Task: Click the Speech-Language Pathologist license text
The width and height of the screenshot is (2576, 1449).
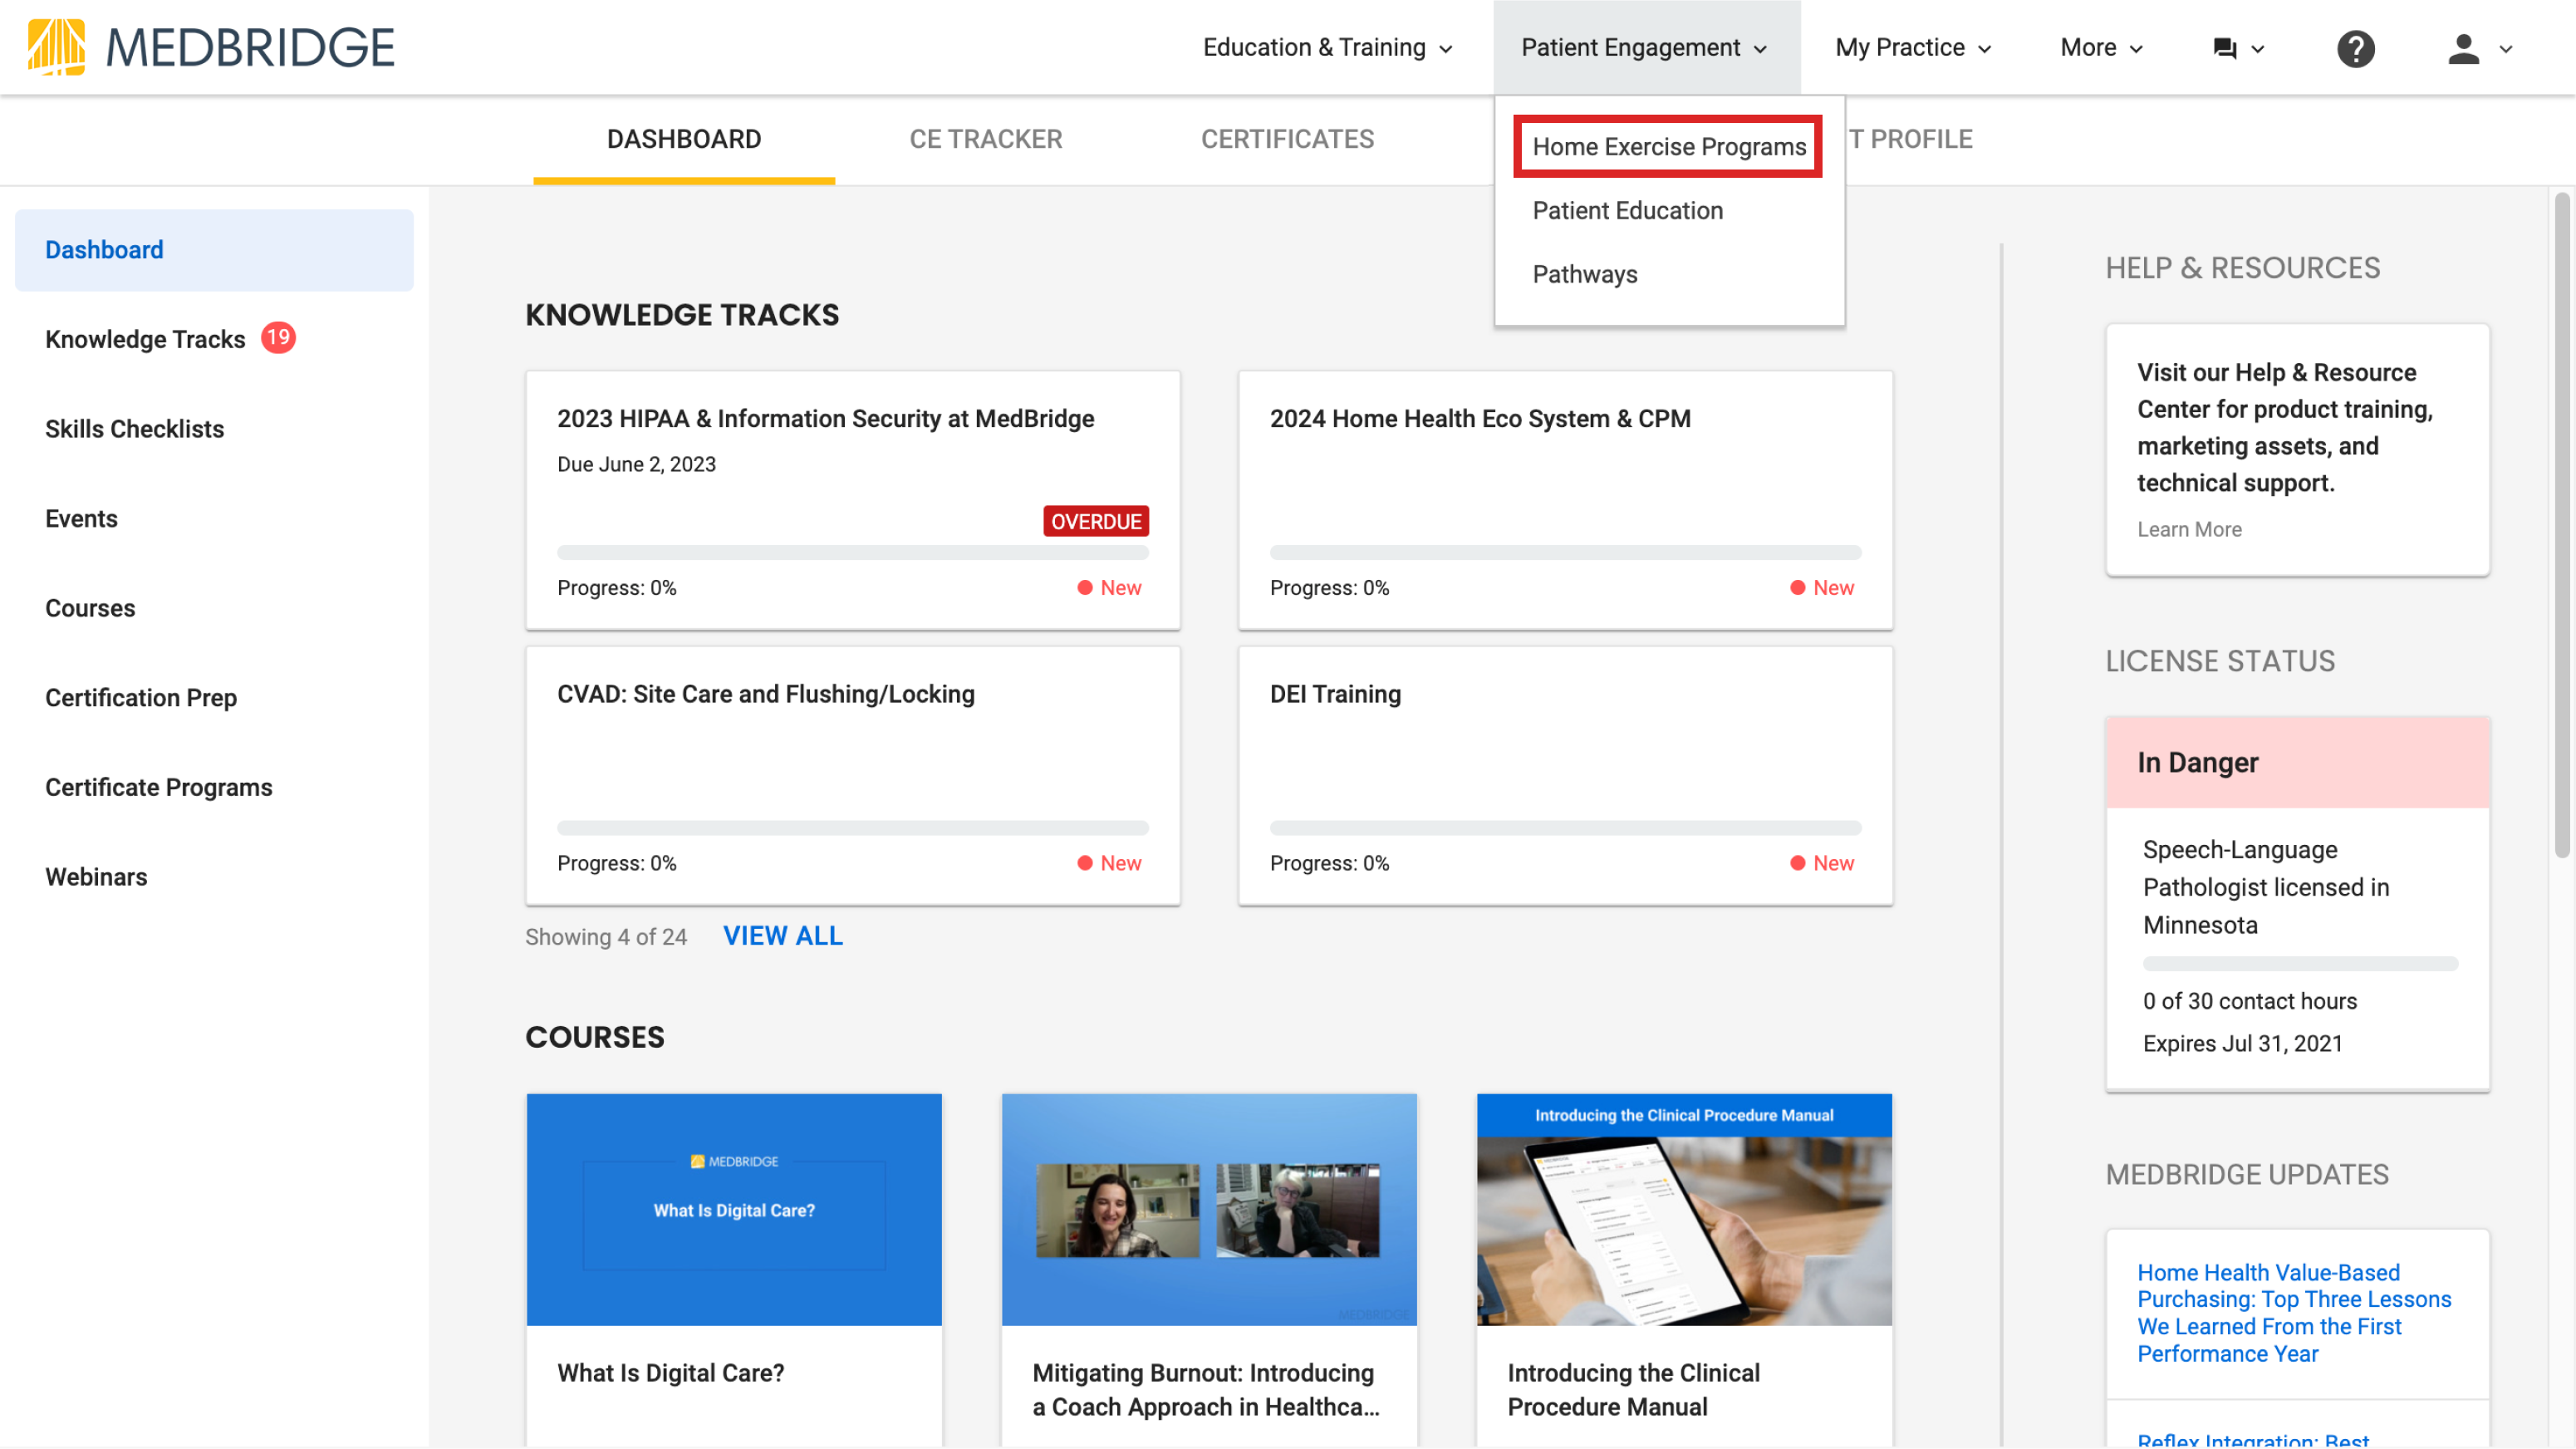Action: click(2265, 887)
